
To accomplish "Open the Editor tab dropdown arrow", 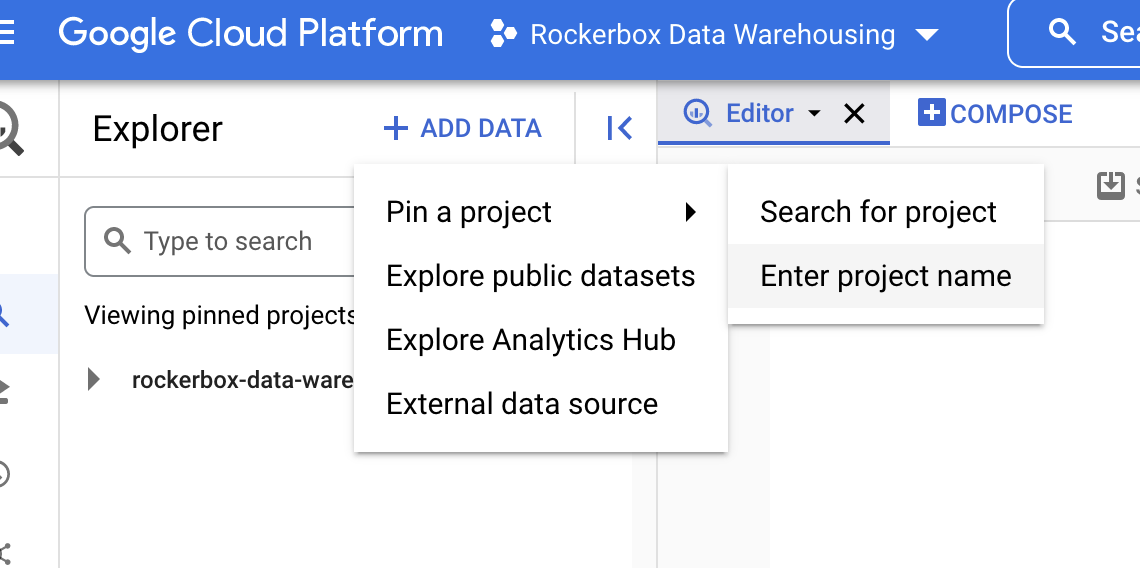I will (814, 113).
